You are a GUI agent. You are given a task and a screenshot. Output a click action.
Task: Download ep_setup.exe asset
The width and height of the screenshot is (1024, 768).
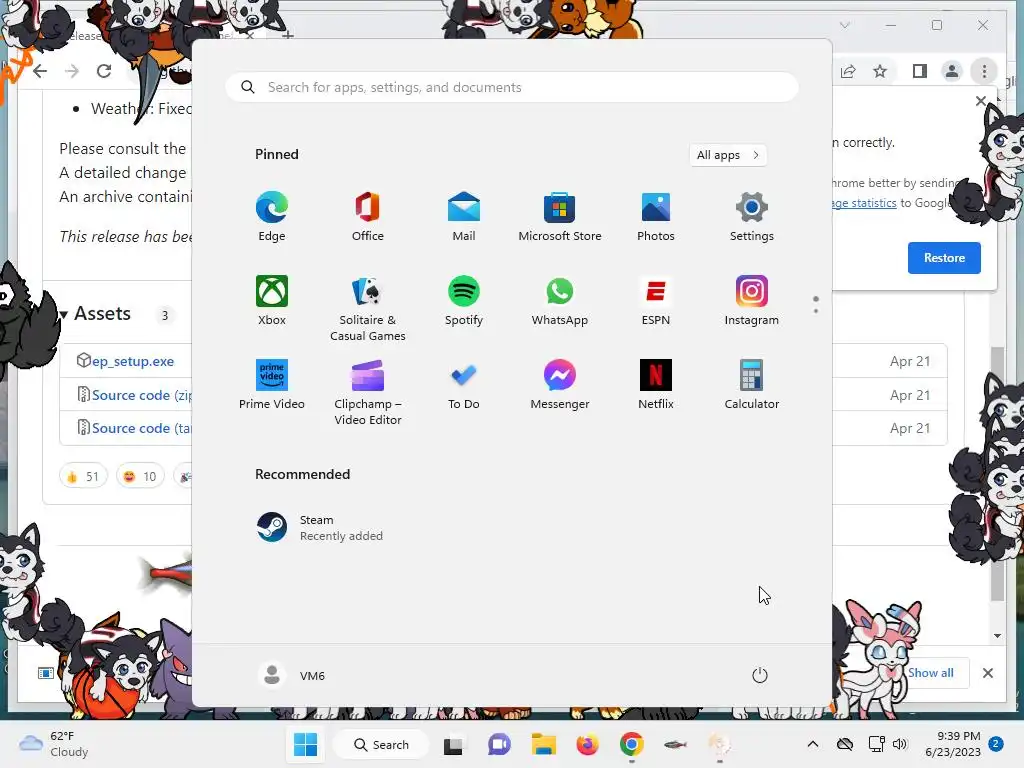tap(133, 361)
